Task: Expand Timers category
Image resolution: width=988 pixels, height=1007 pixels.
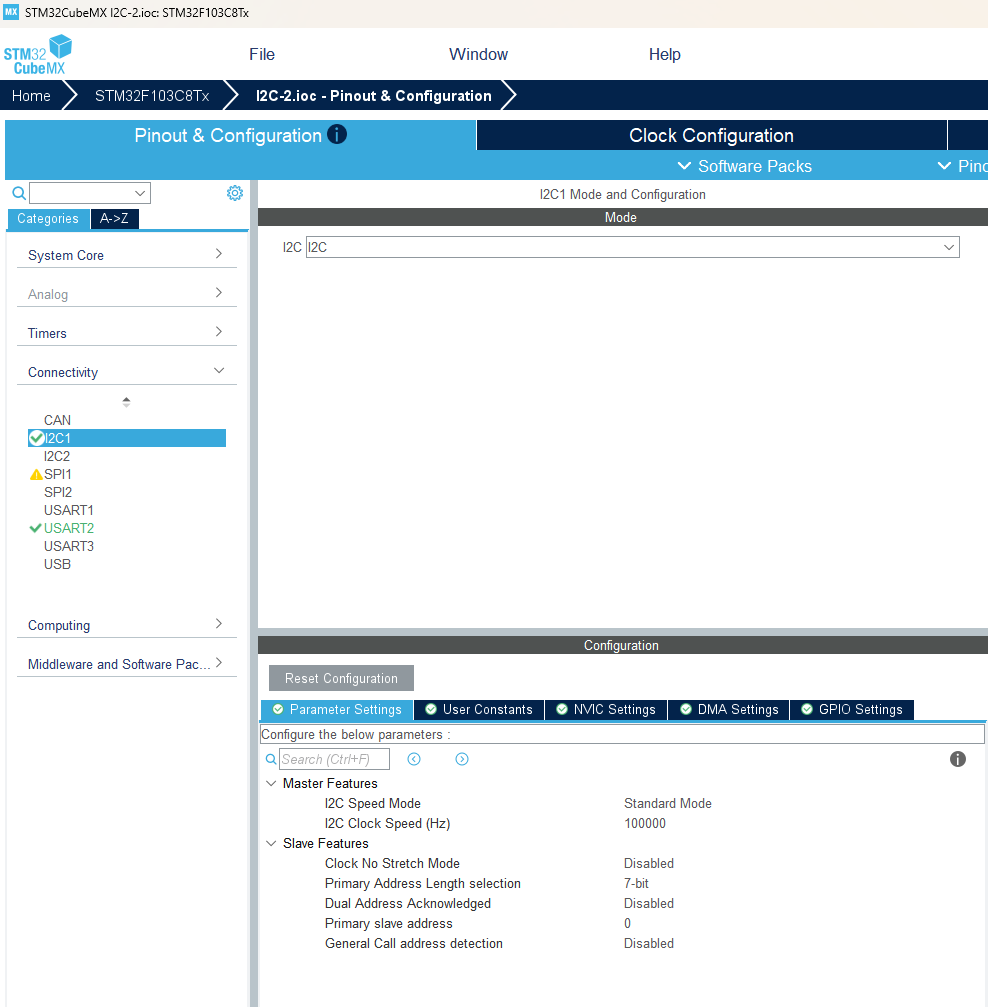Action: click(x=127, y=333)
